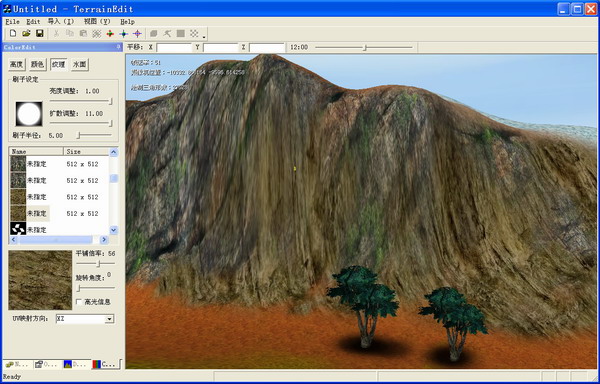Click the round brush shape preview

coord(29,114)
